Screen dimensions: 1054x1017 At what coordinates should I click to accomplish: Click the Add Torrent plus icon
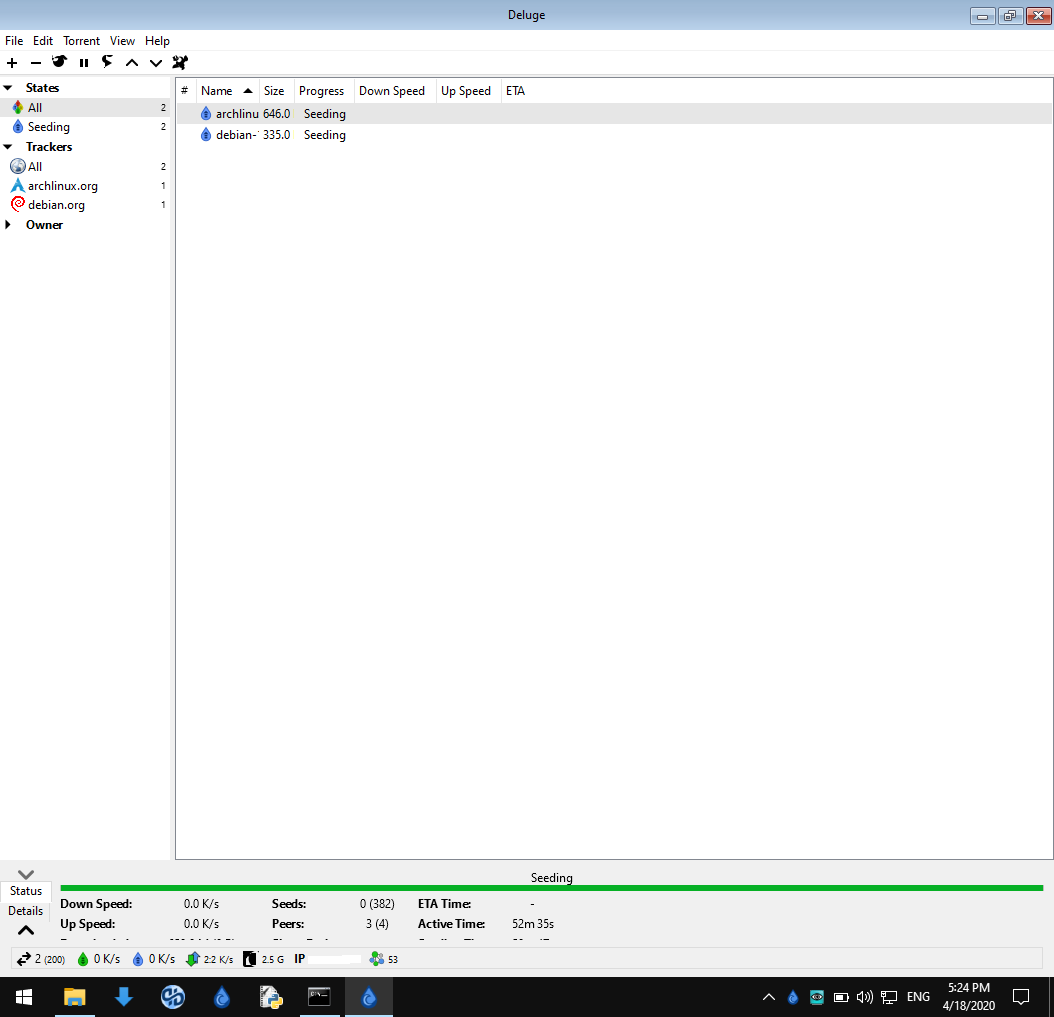[x=12, y=63]
